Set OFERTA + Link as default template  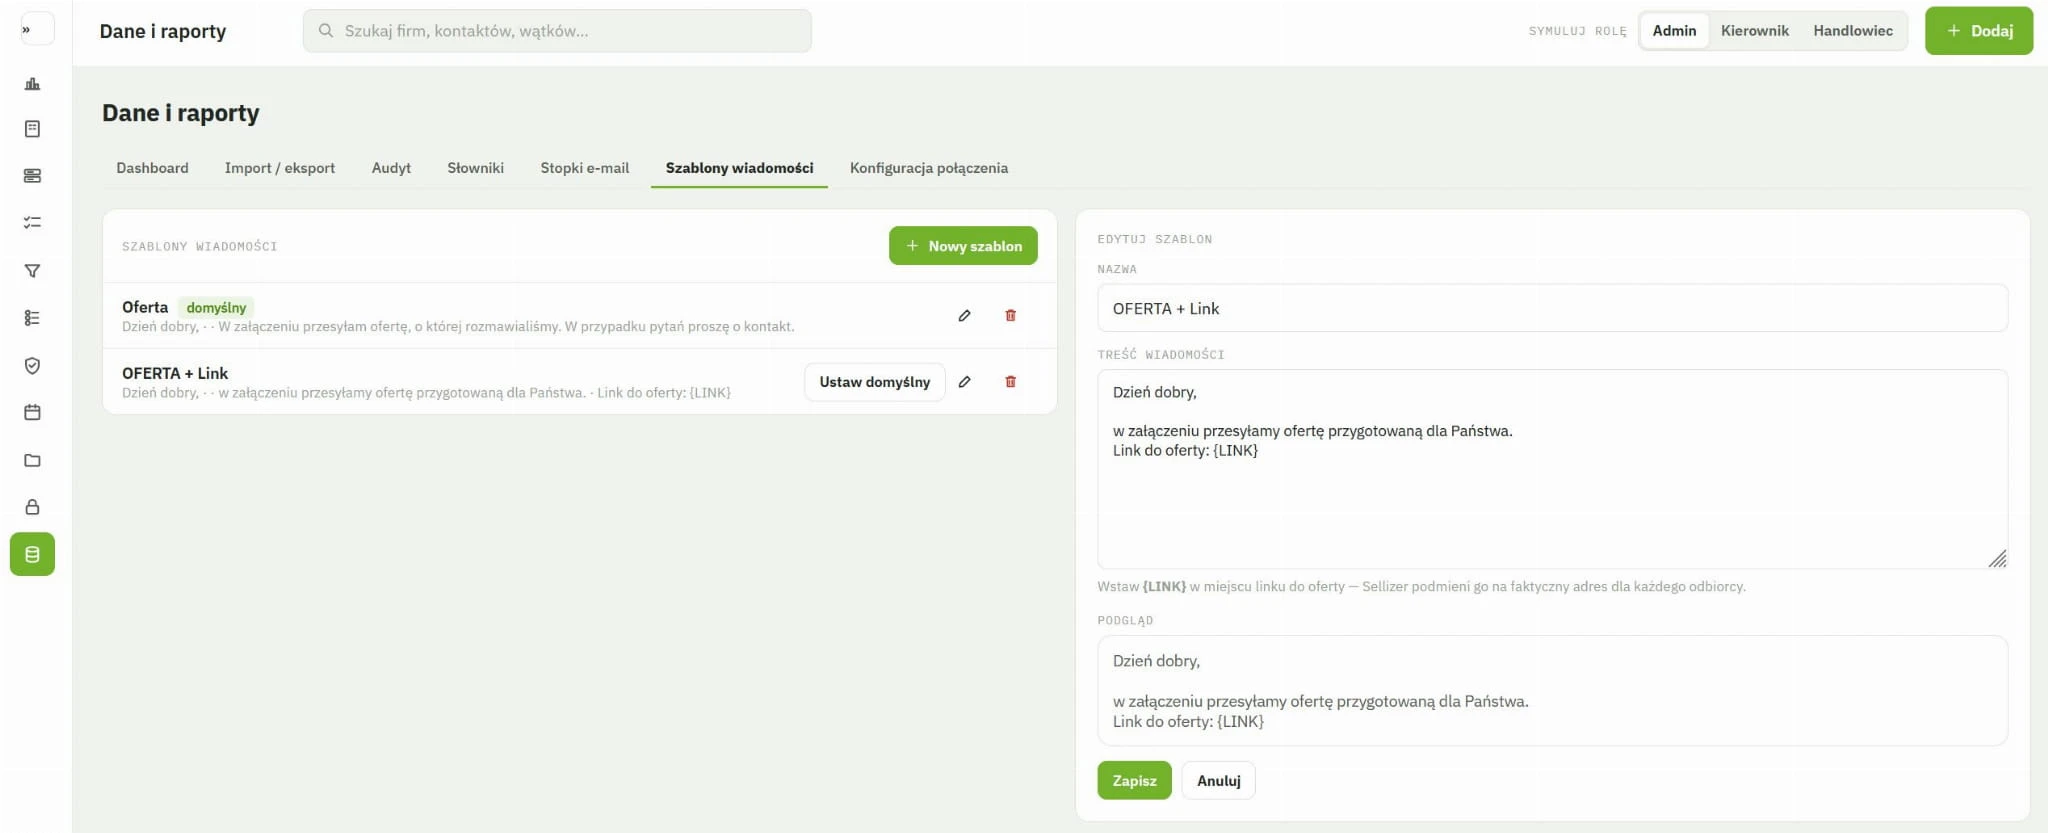[x=874, y=382]
